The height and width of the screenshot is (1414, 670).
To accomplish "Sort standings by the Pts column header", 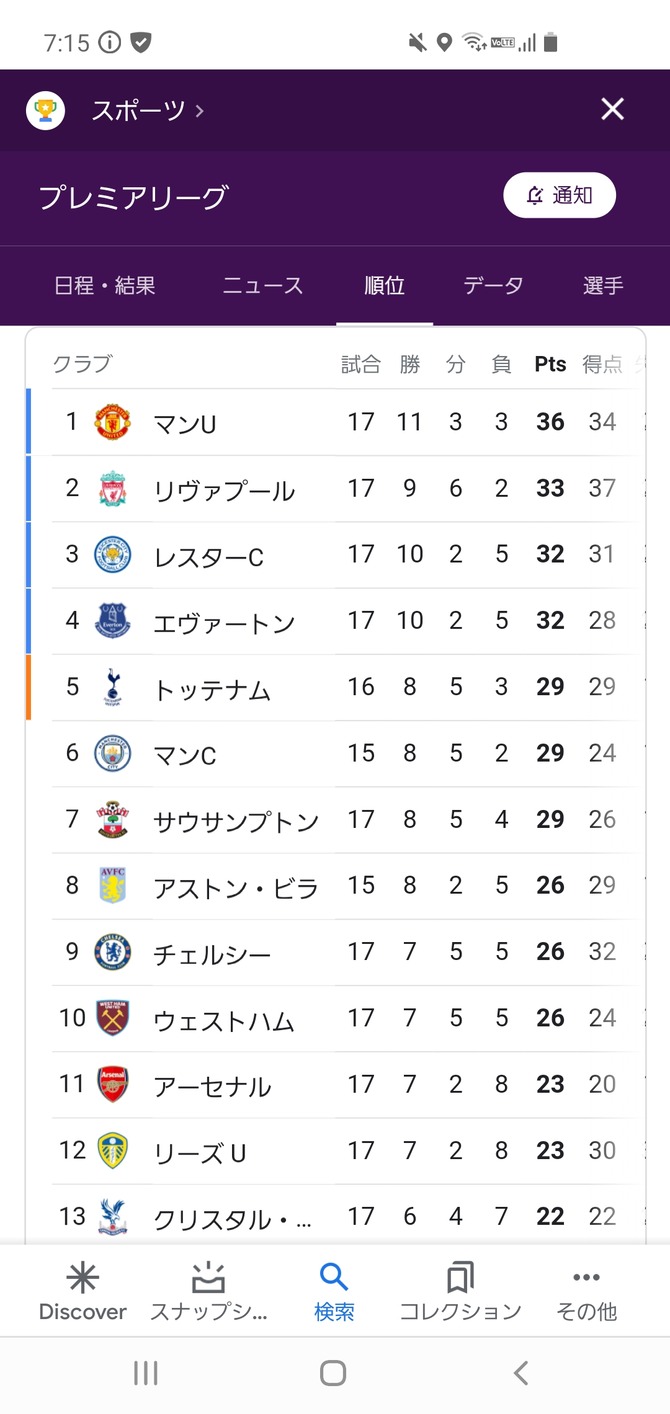I will coord(549,364).
